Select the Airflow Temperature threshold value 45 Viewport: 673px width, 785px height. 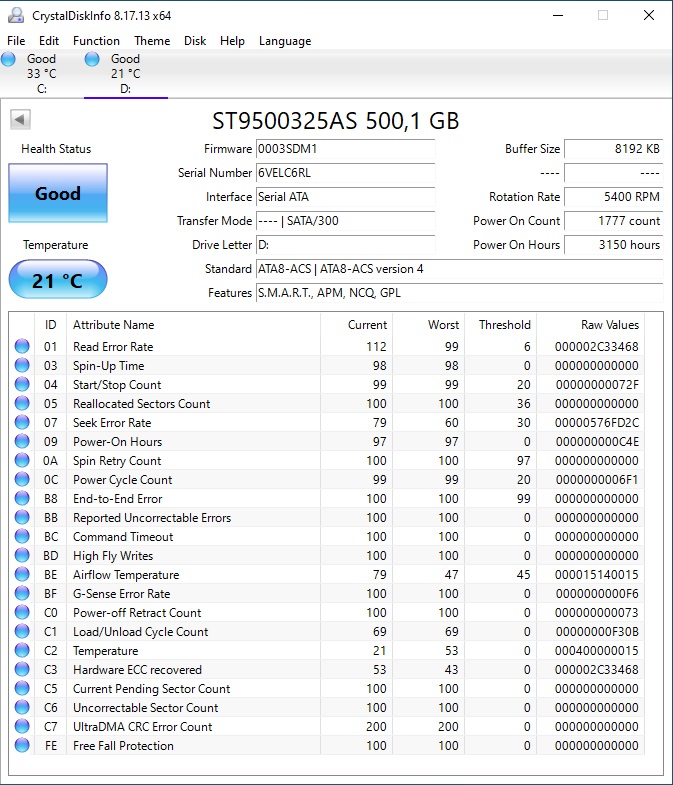[523, 575]
